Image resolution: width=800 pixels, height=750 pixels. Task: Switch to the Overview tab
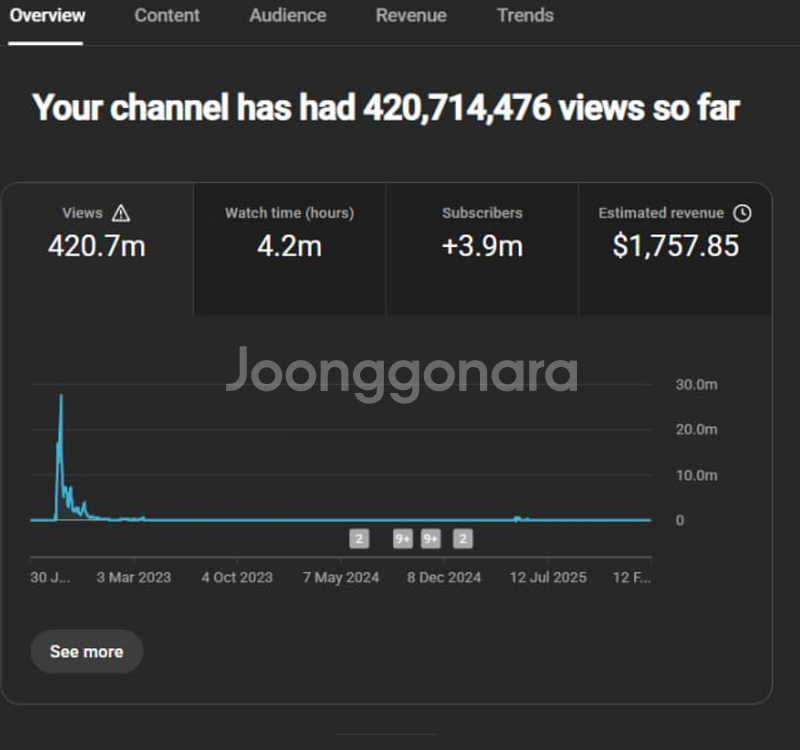pyautogui.click(x=47, y=16)
